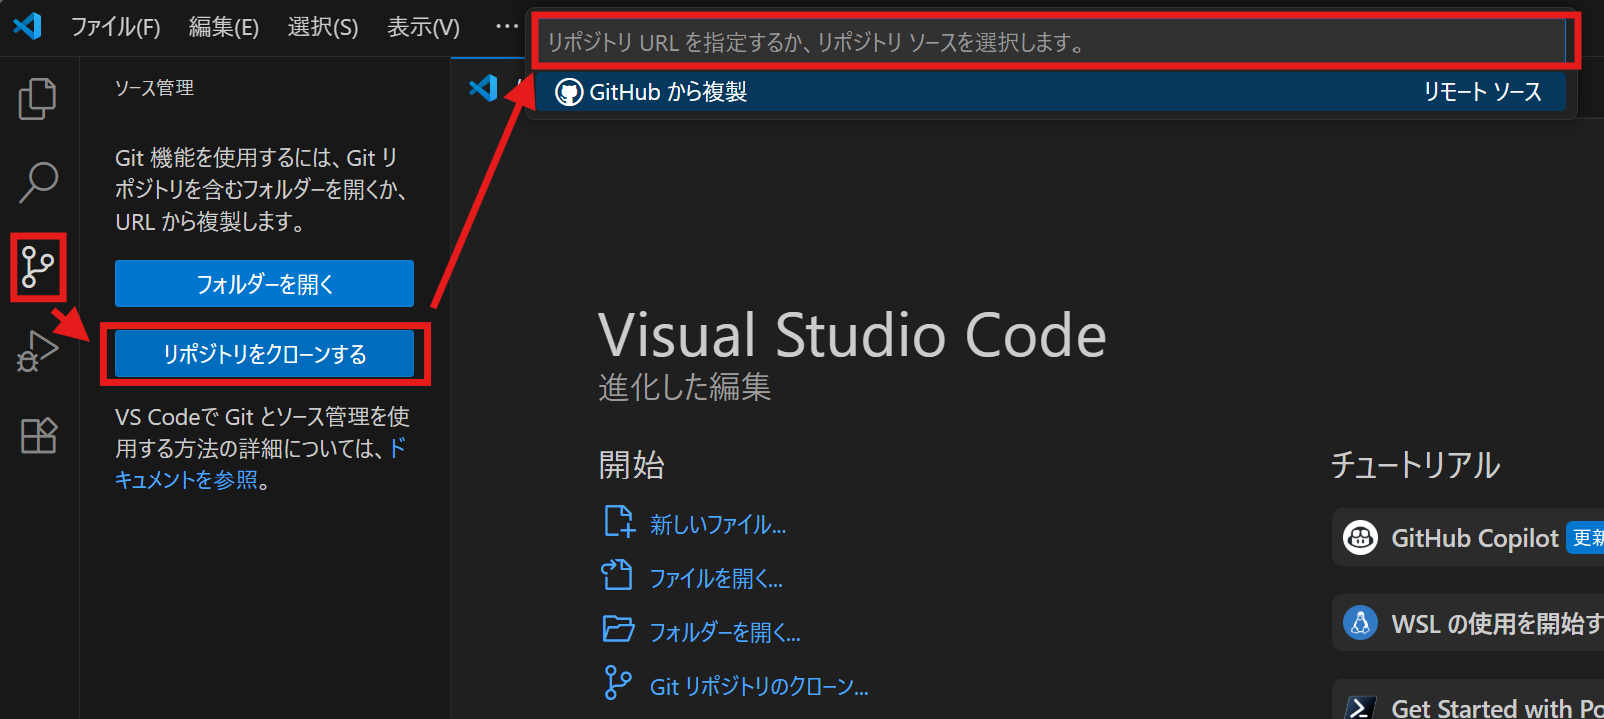Focus the repository URL input field
Viewport: 1604px width, 719px height.
pos(1051,42)
